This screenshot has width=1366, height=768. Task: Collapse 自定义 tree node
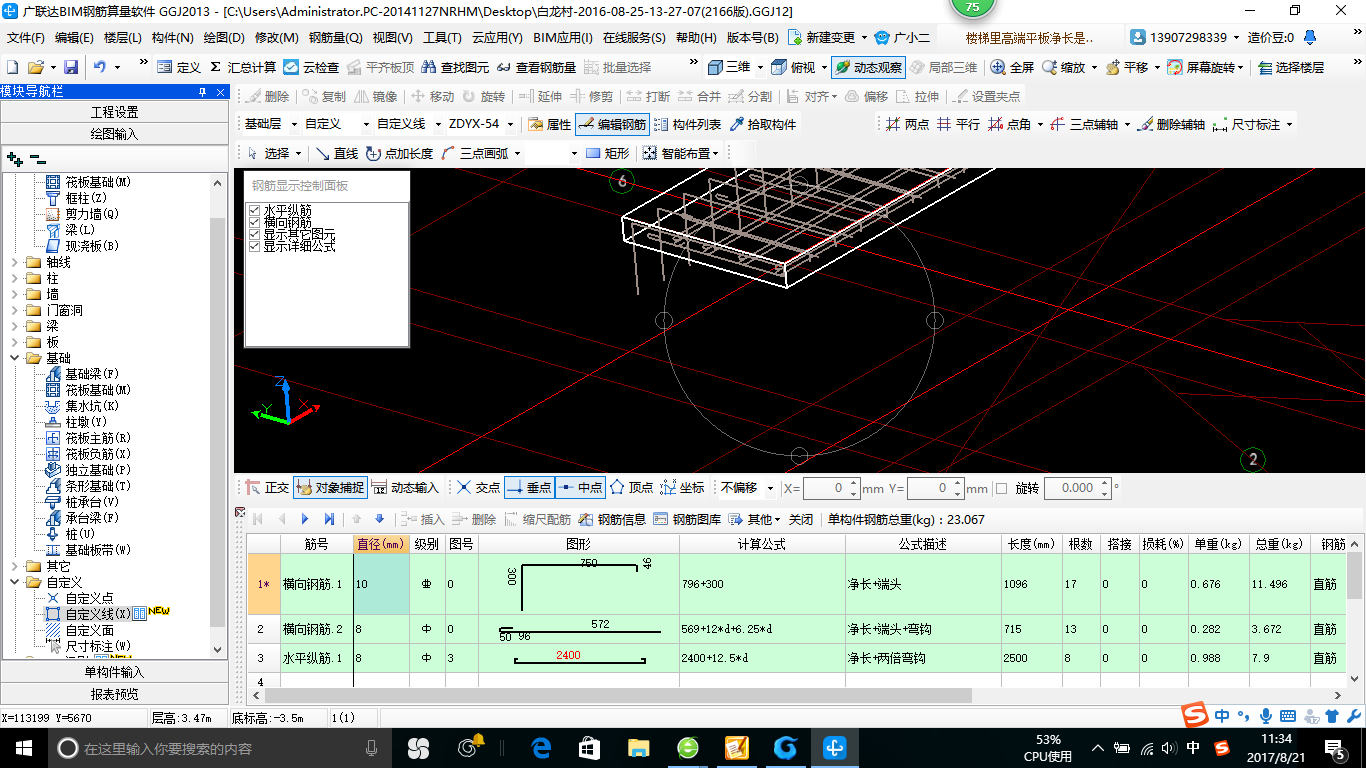click(x=14, y=582)
